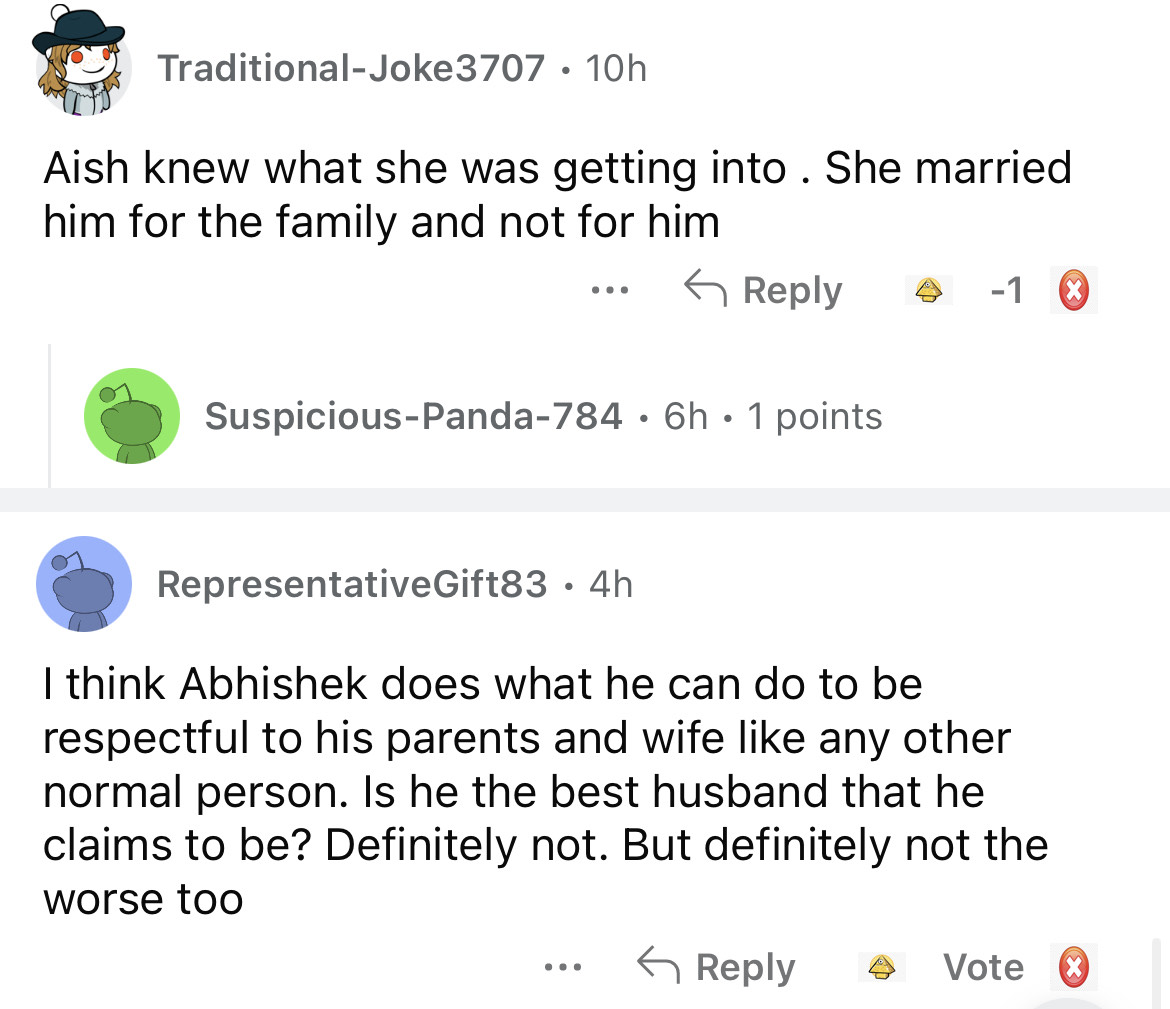Visit the RepresentativeGift83 username link
The height and width of the screenshot is (1009, 1170).
click(x=352, y=584)
